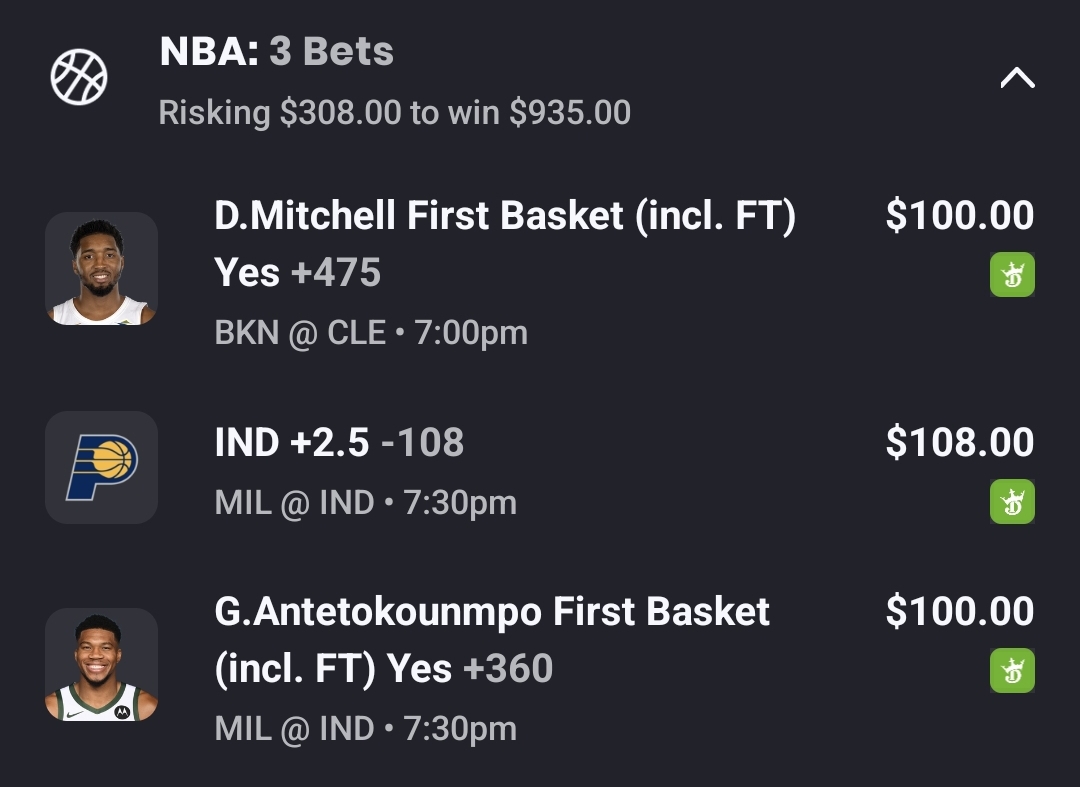
Task: Tap DraftKings logo on the IND +2.5 bet
Action: (x=1012, y=501)
